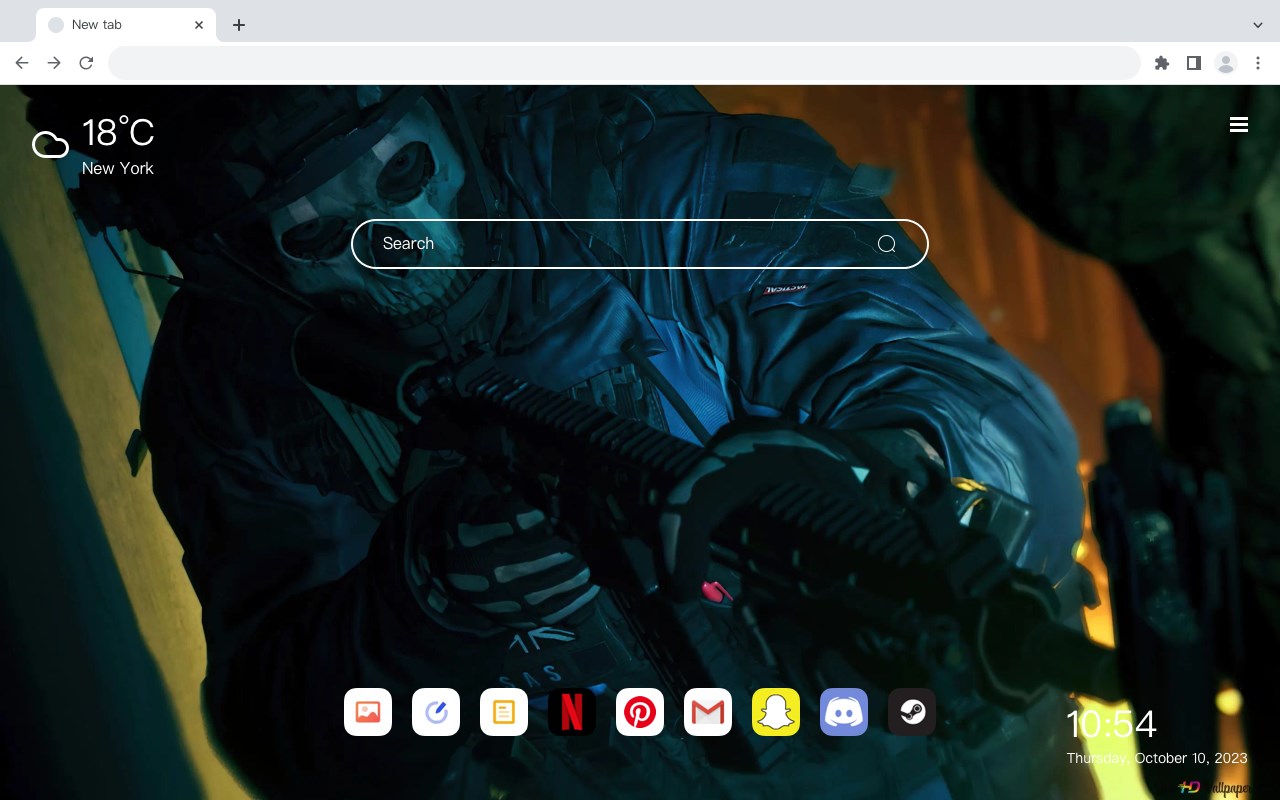The width and height of the screenshot is (1280, 800).
Task: Launch the Netflix shortcut
Action: click(572, 712)
